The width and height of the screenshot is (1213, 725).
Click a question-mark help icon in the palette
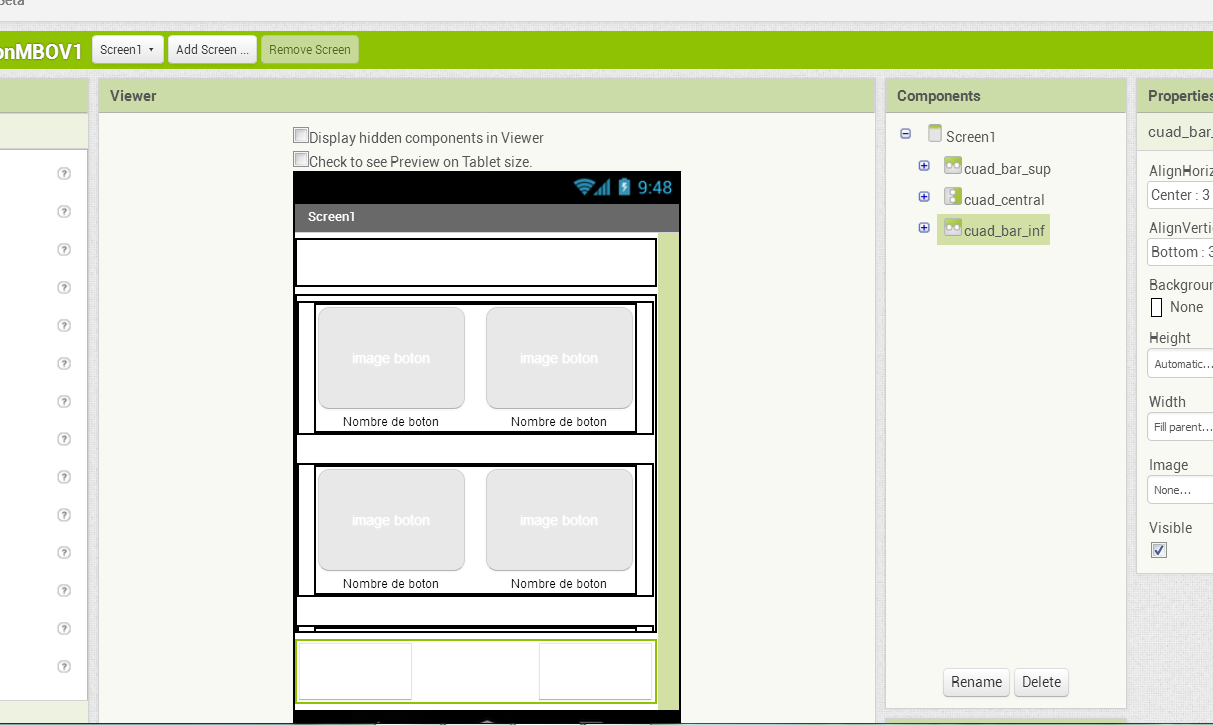tap(63, 172)
